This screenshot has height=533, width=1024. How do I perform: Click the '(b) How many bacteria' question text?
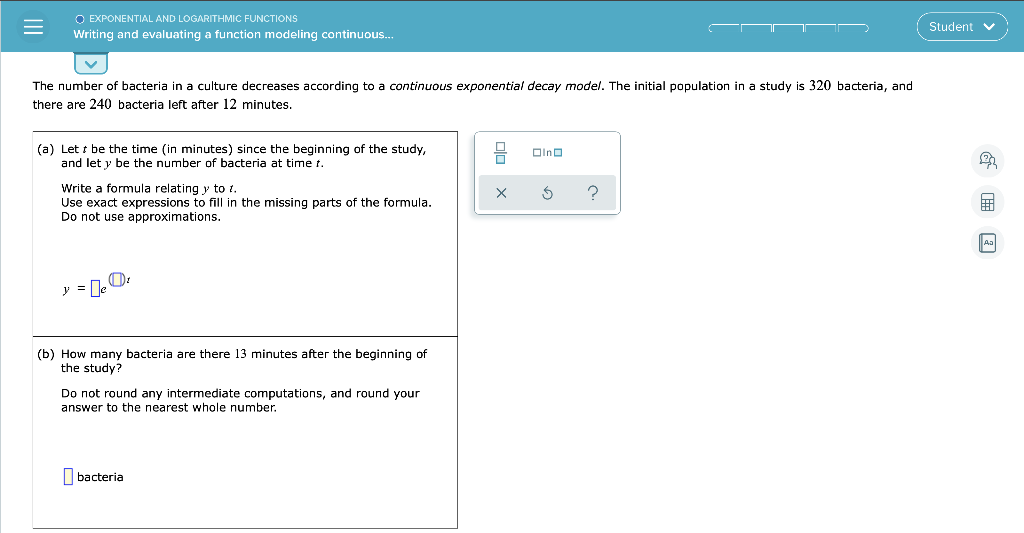232,361
